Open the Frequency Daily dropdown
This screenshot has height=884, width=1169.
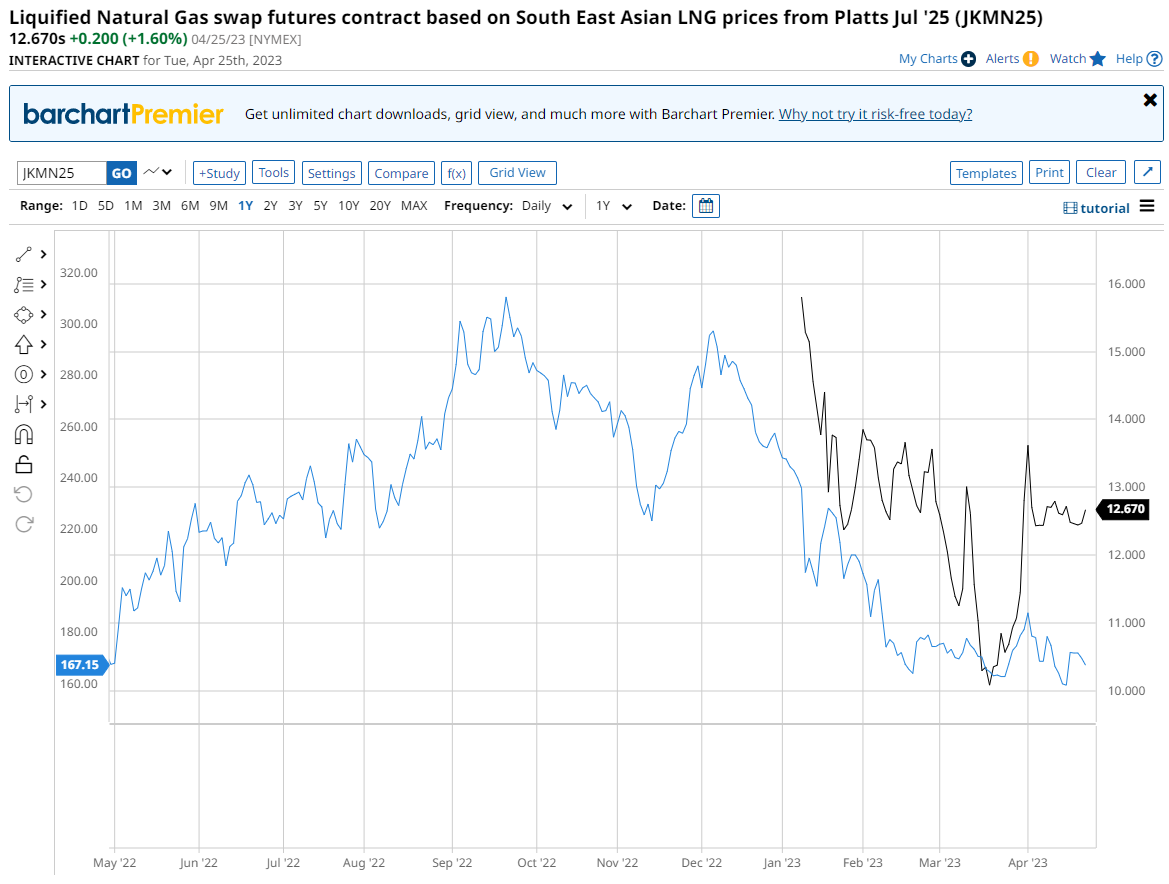coord(548,206)
